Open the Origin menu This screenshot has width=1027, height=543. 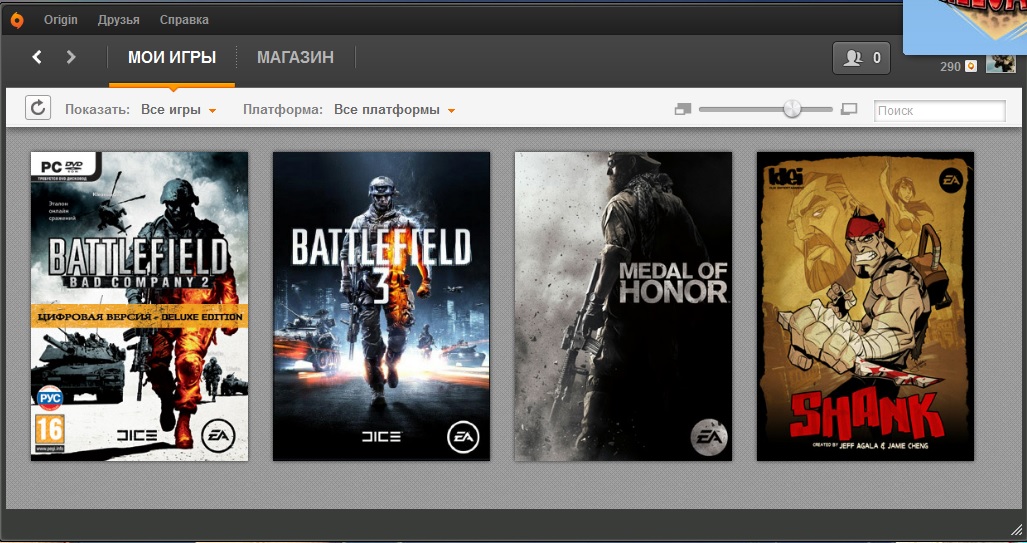[x=61, y=20]
